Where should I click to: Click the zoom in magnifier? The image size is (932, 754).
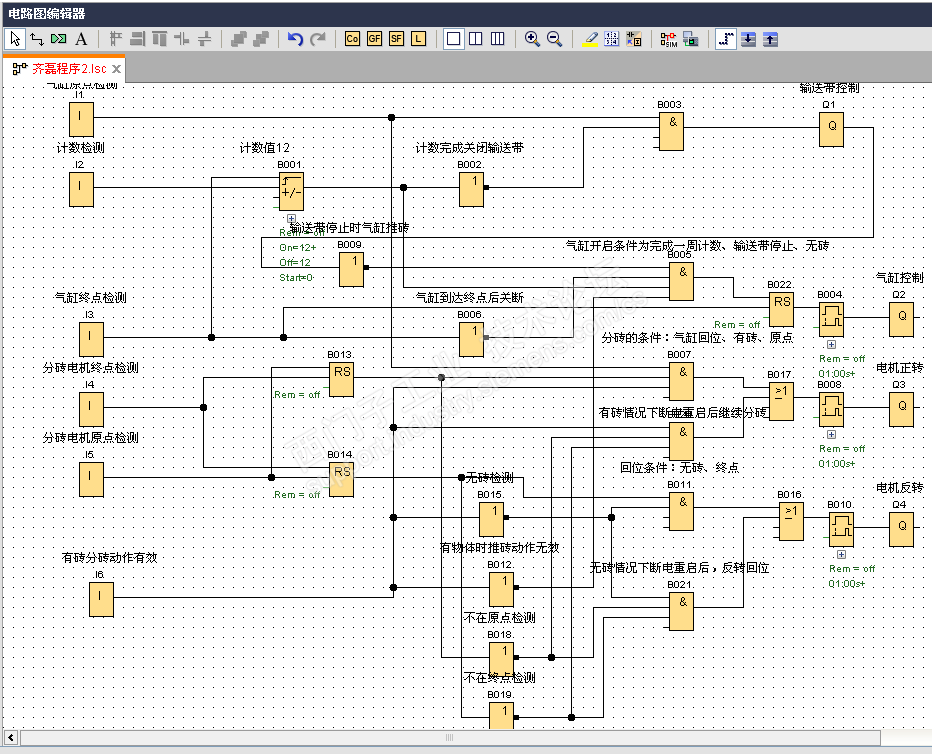click(532, 39)
